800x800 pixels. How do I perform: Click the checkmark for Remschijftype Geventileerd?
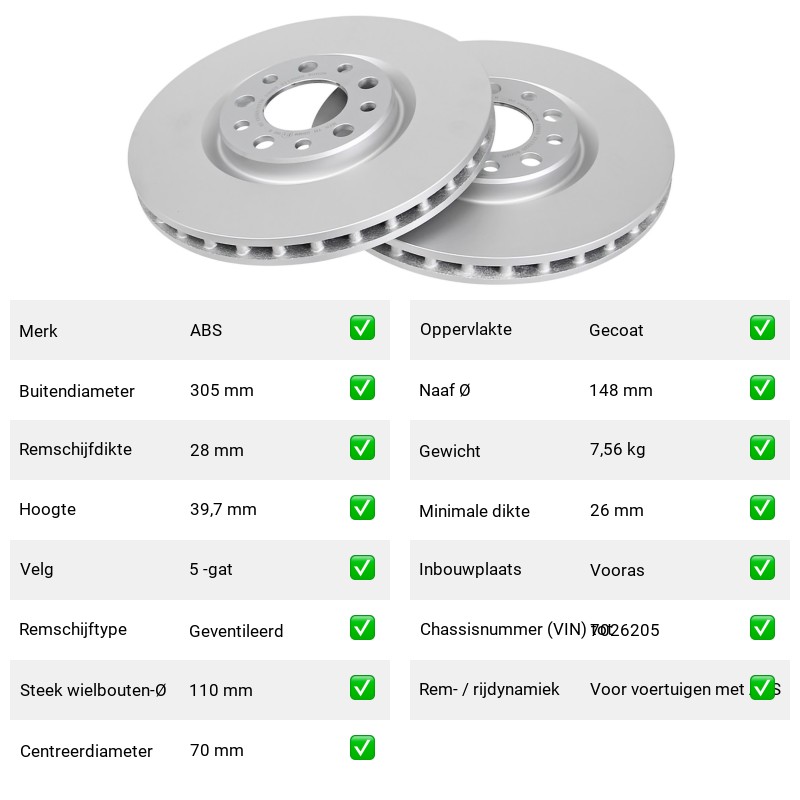click(362, 628)
